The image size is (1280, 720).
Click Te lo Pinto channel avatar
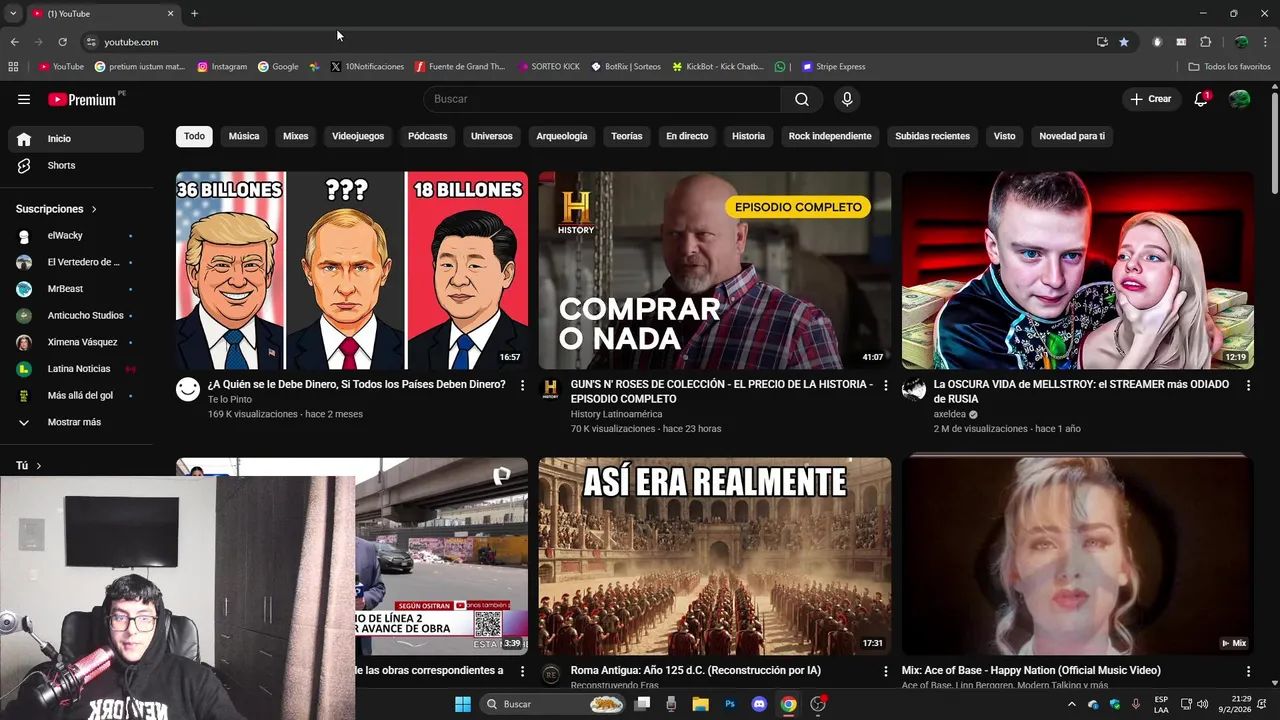point(188,389)
